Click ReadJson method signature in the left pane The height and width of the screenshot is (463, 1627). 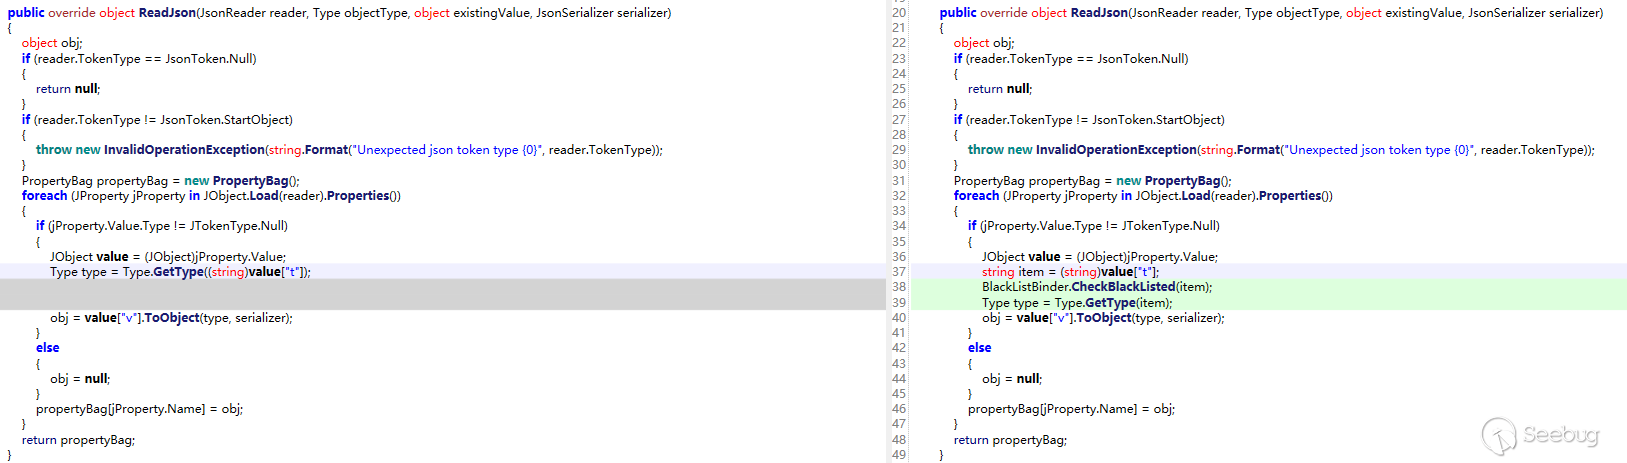coord(340,13)
